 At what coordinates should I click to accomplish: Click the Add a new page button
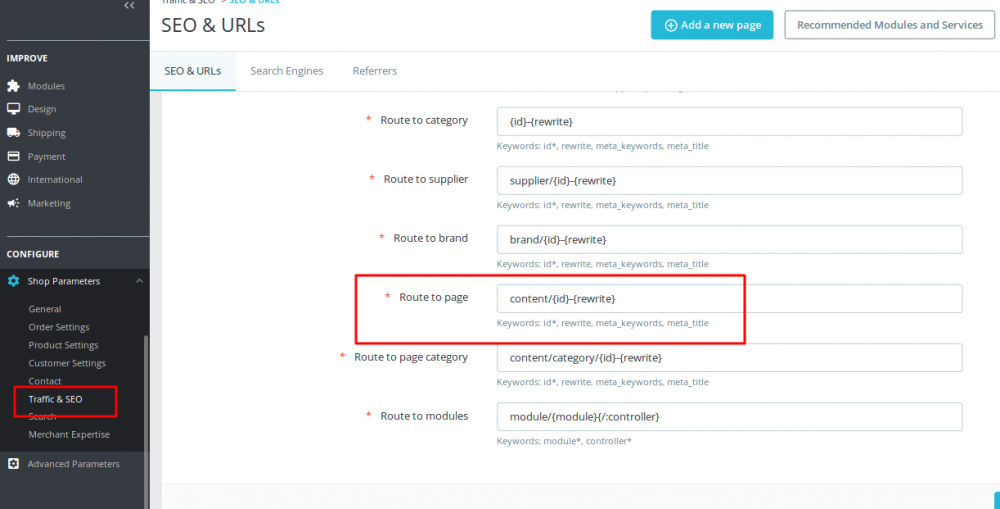point(712,25)
